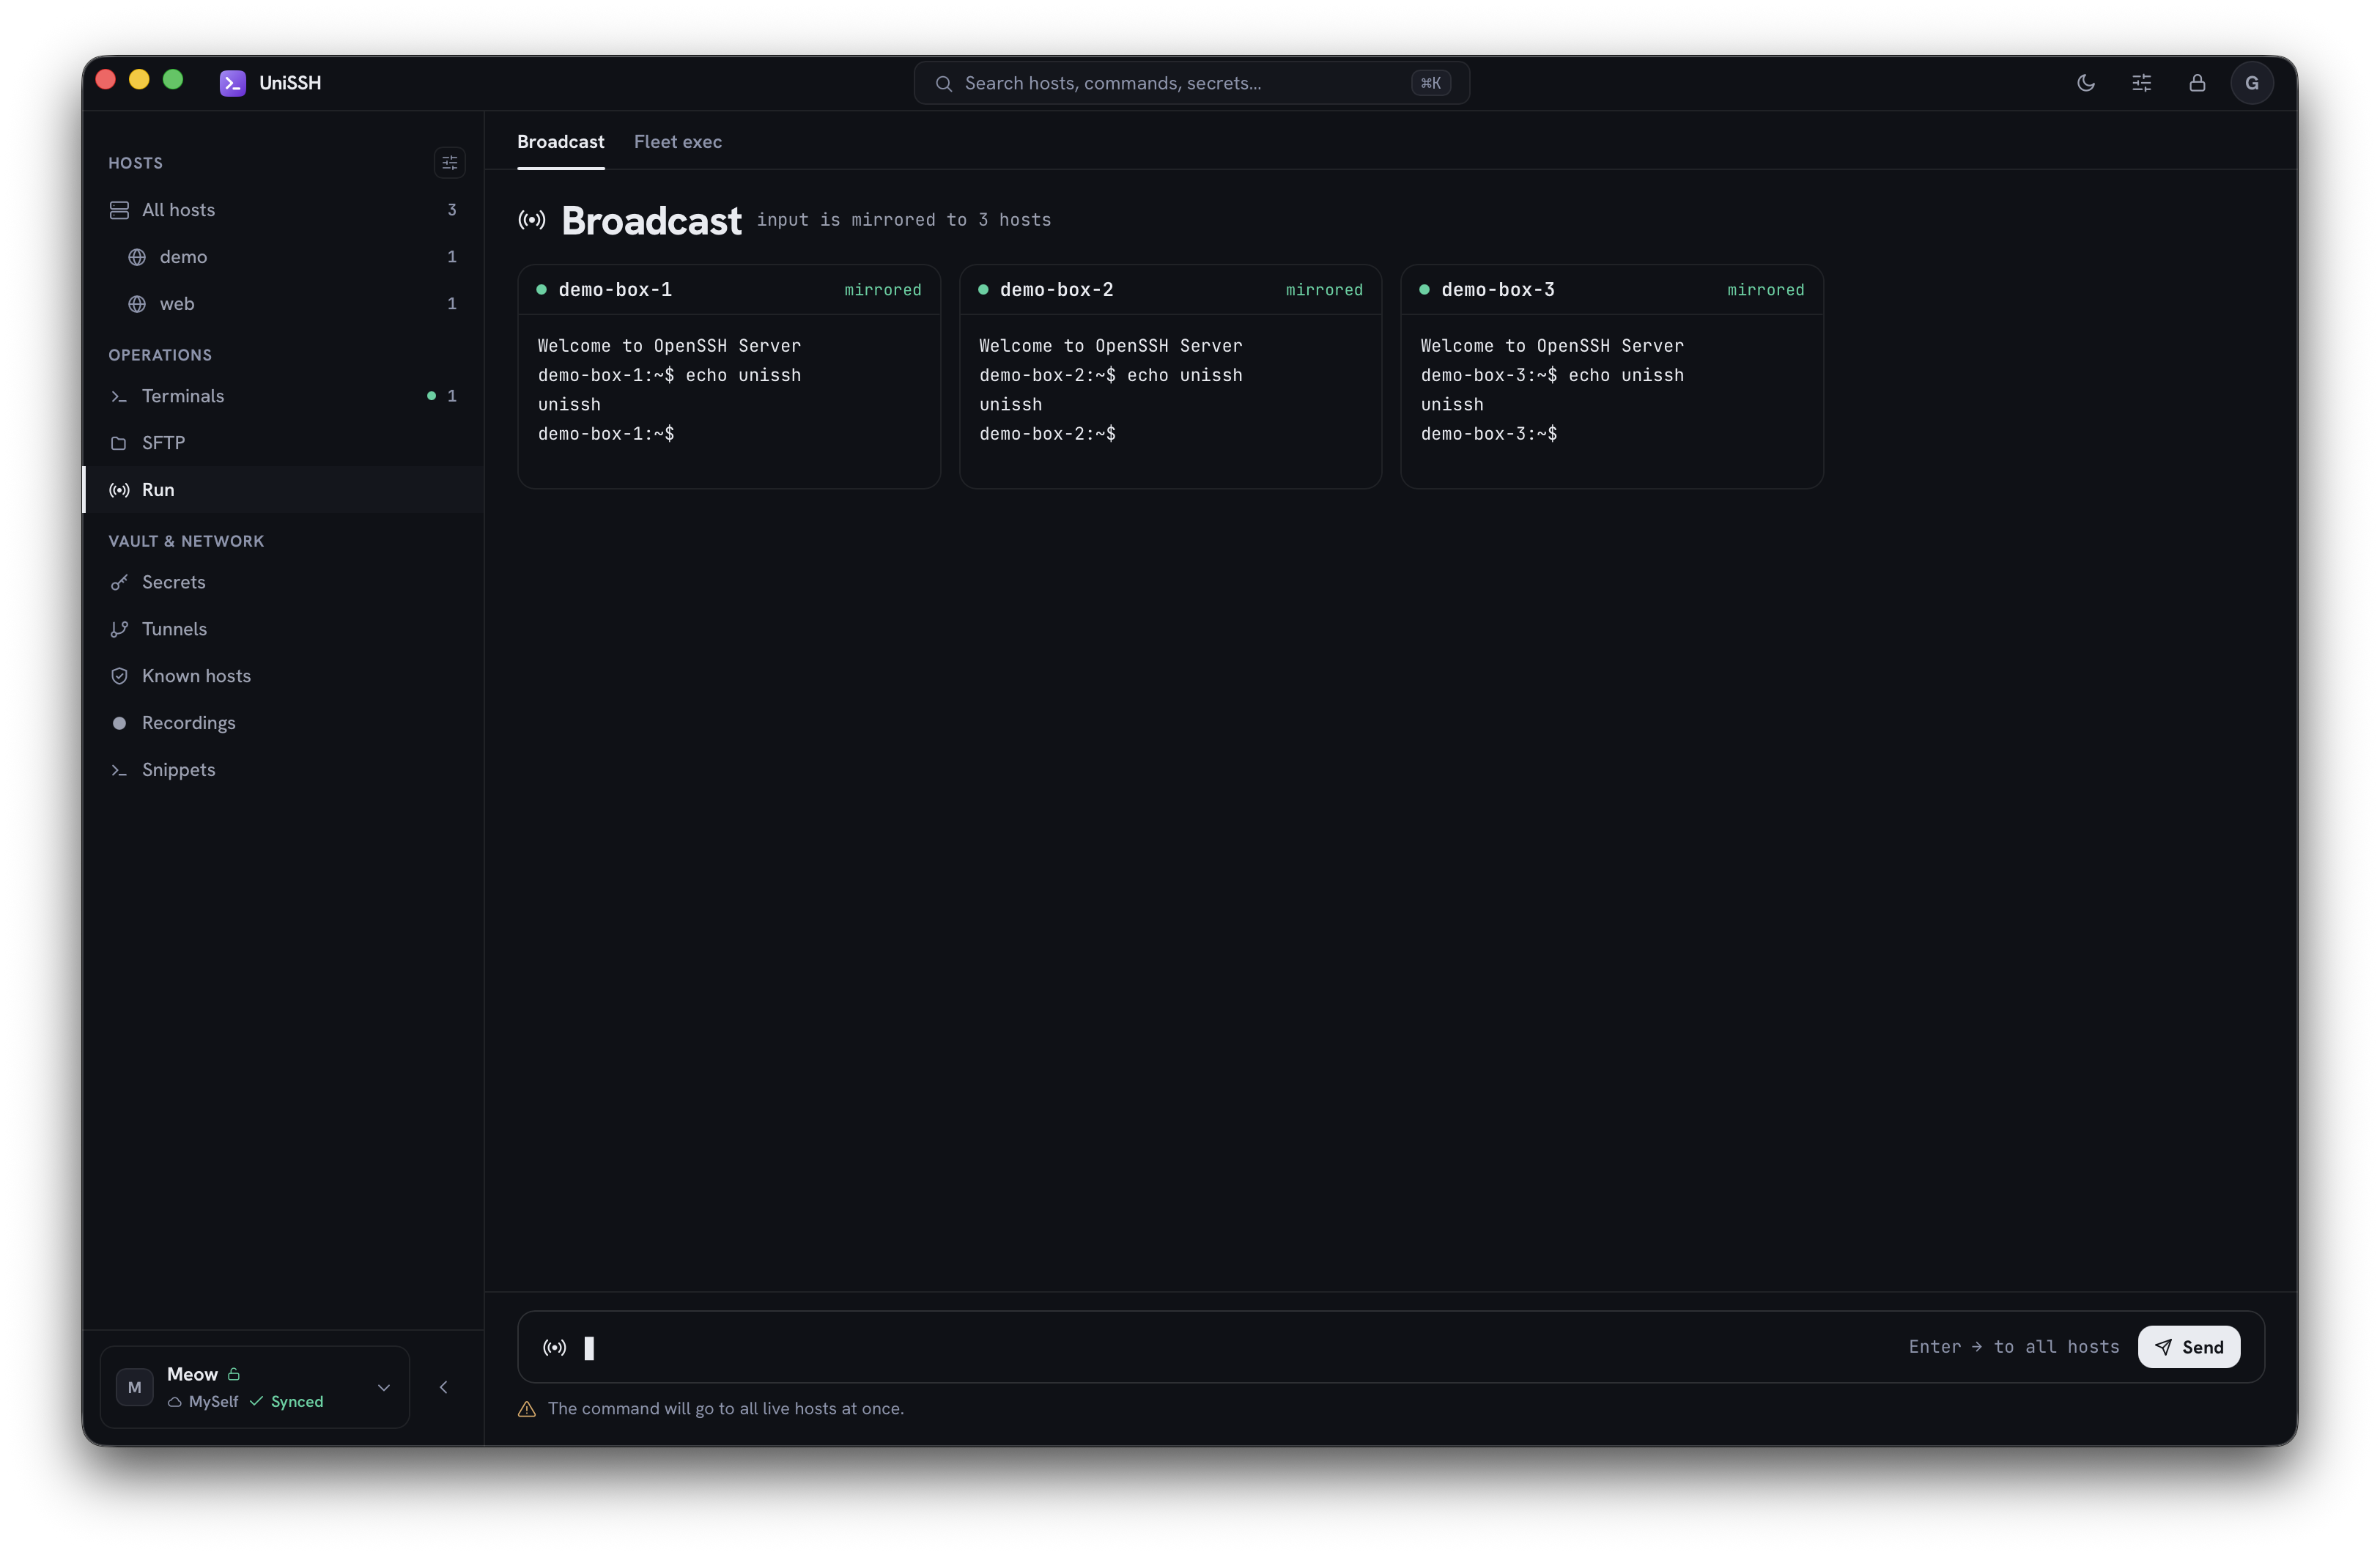Image resolution: width=2380 pixels, height=1555 pixels.
Task: Click the unlocked padlock next to Meow
Action: (234, 1374)
